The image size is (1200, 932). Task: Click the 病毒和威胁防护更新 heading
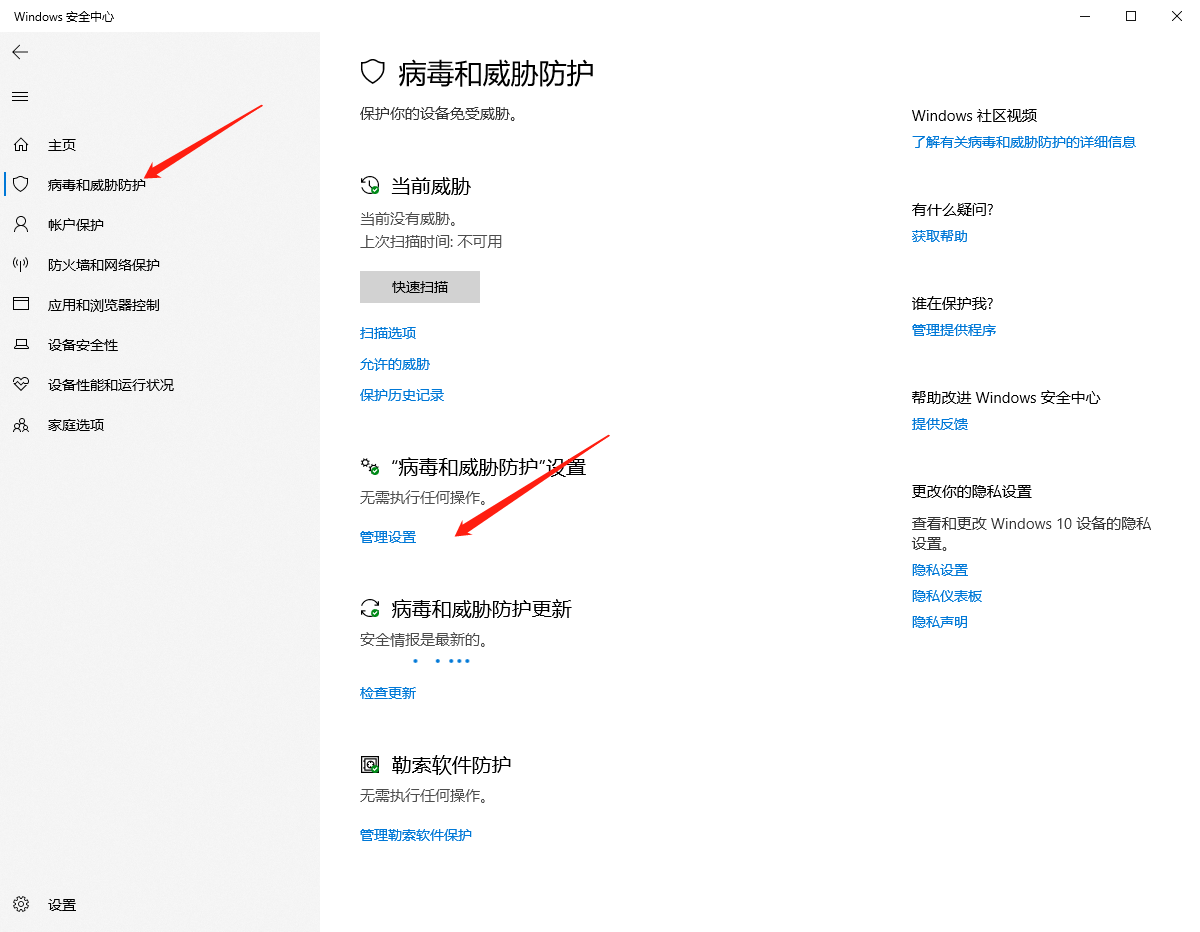point(482,609)
